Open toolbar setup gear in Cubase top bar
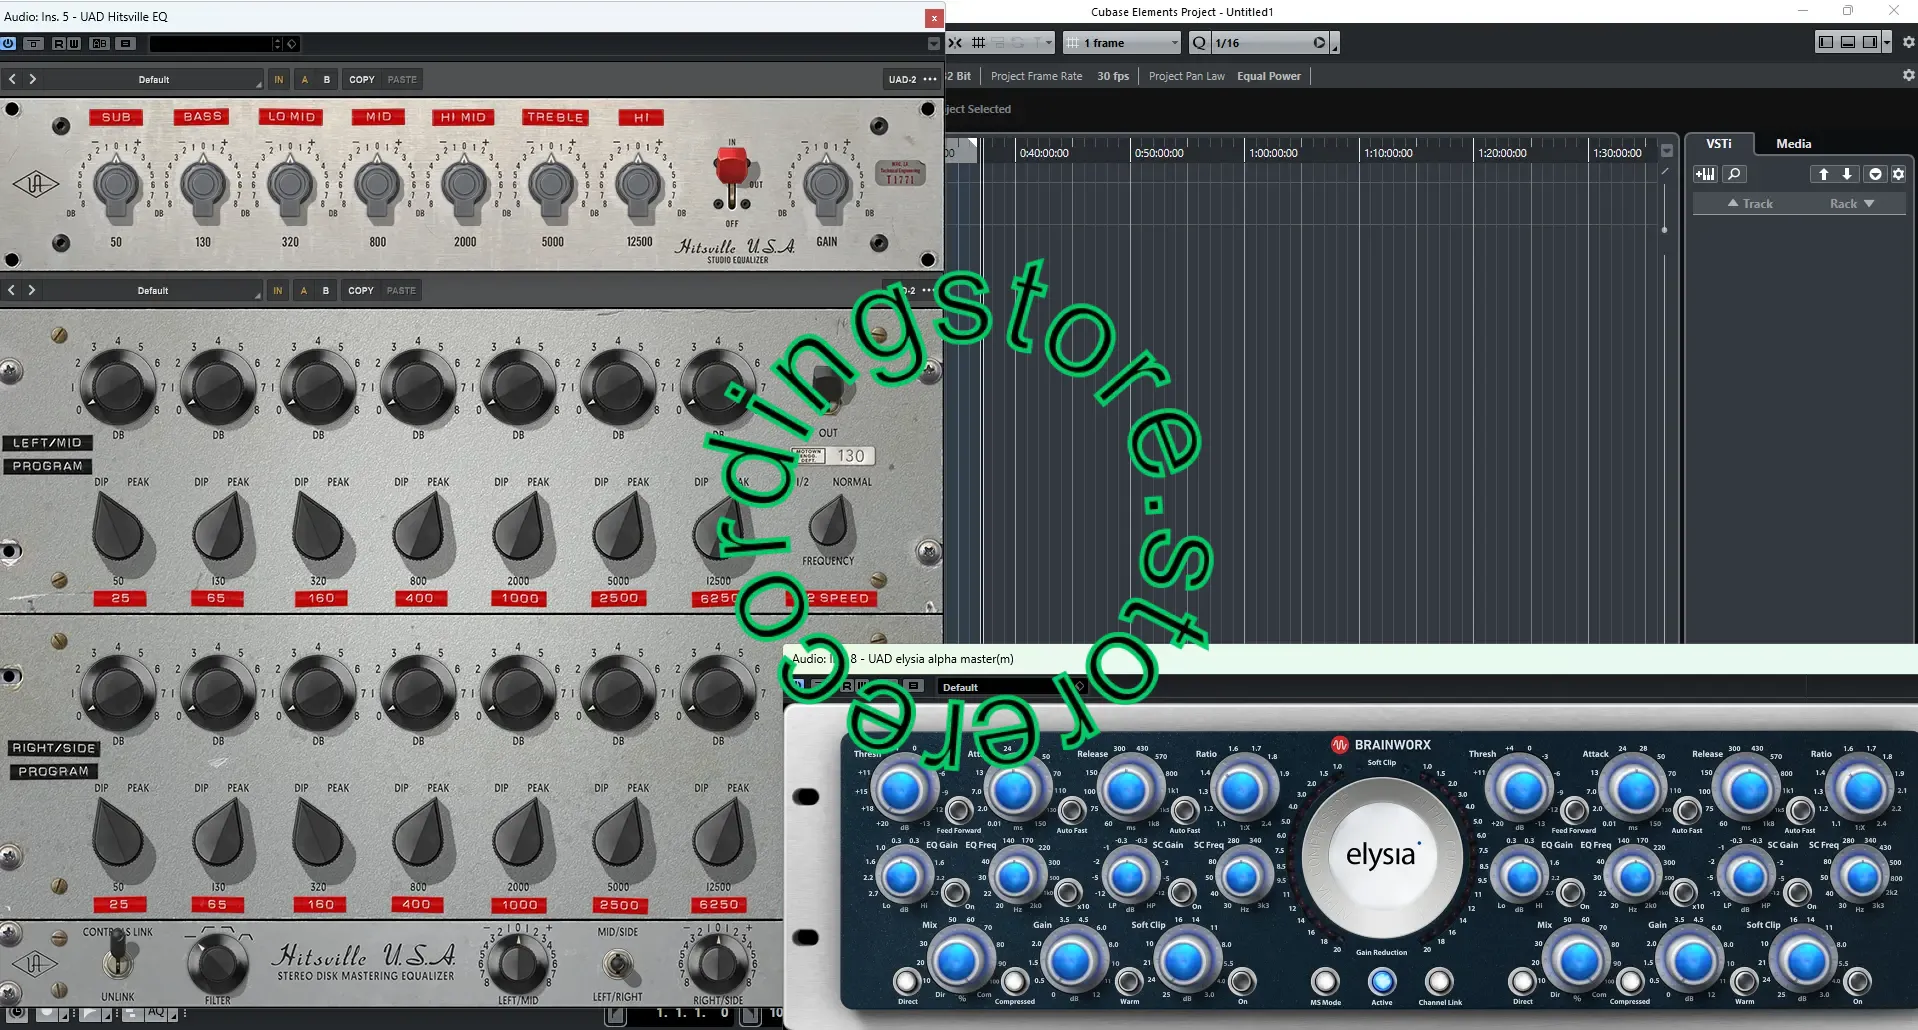The image size is (1918, 1030). pos(1907,42)
